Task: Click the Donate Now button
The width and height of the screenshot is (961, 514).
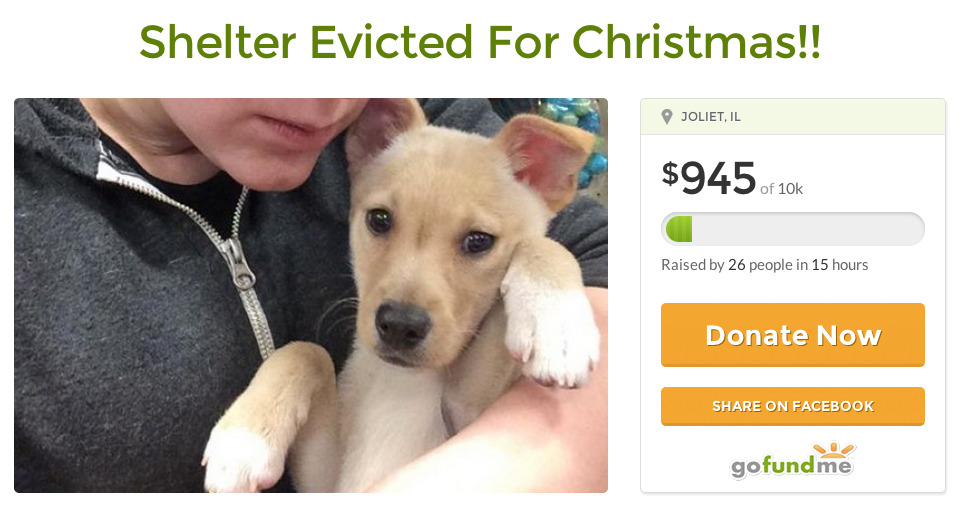Action: coord(792,335)
